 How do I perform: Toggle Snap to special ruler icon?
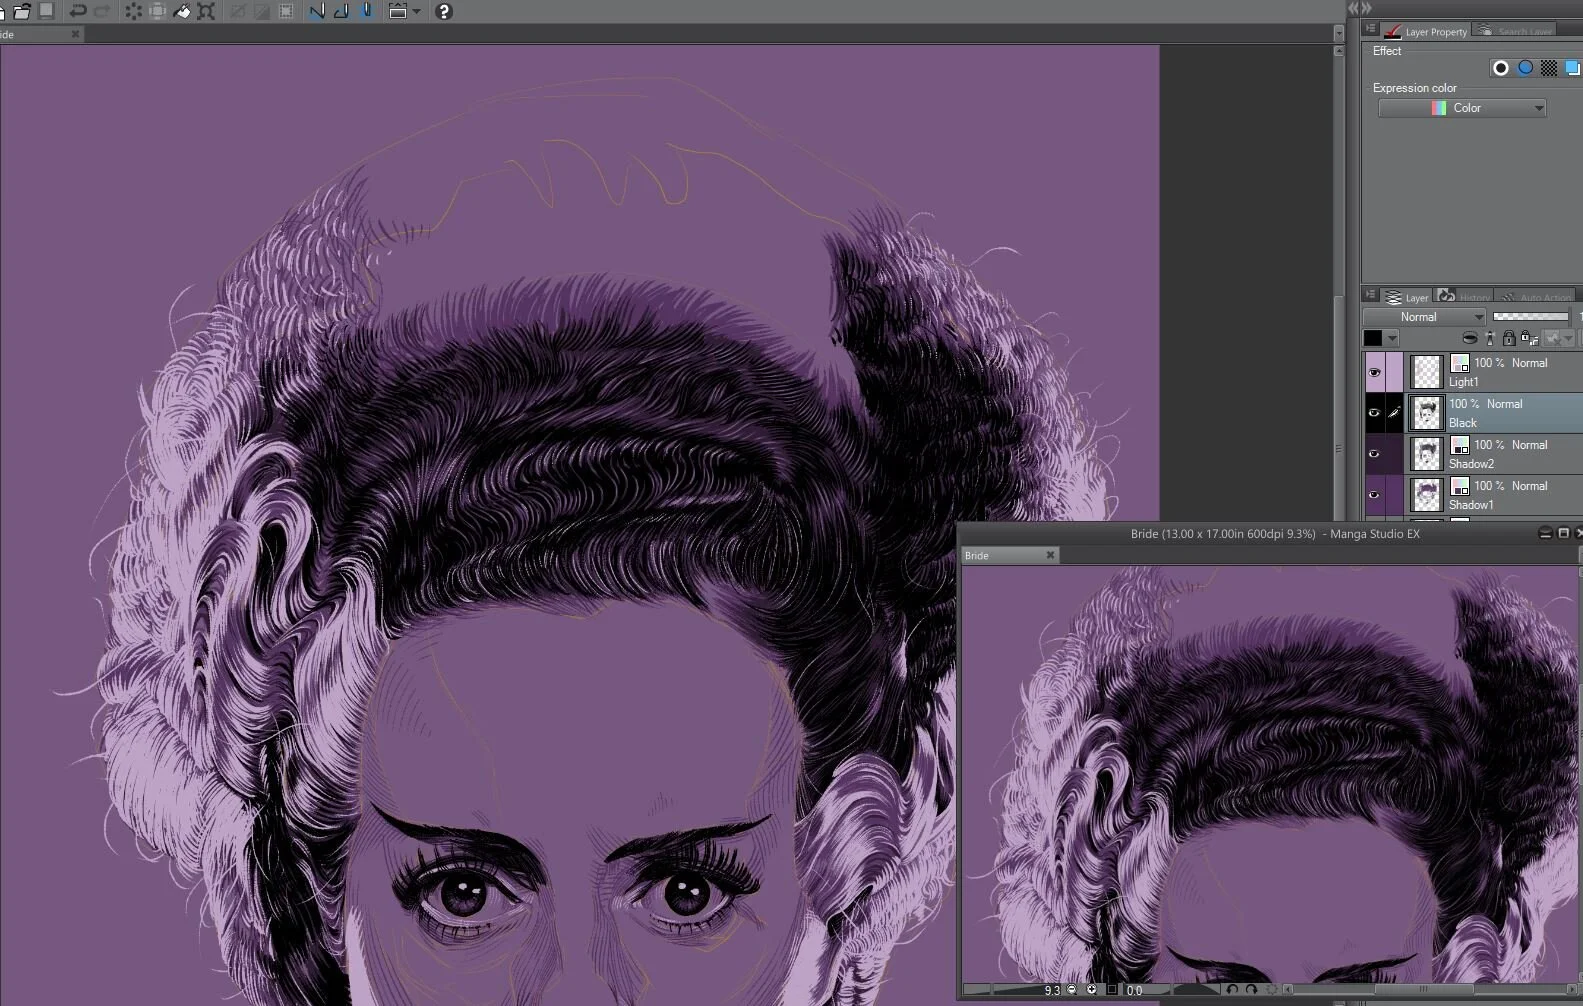point(342,11)
